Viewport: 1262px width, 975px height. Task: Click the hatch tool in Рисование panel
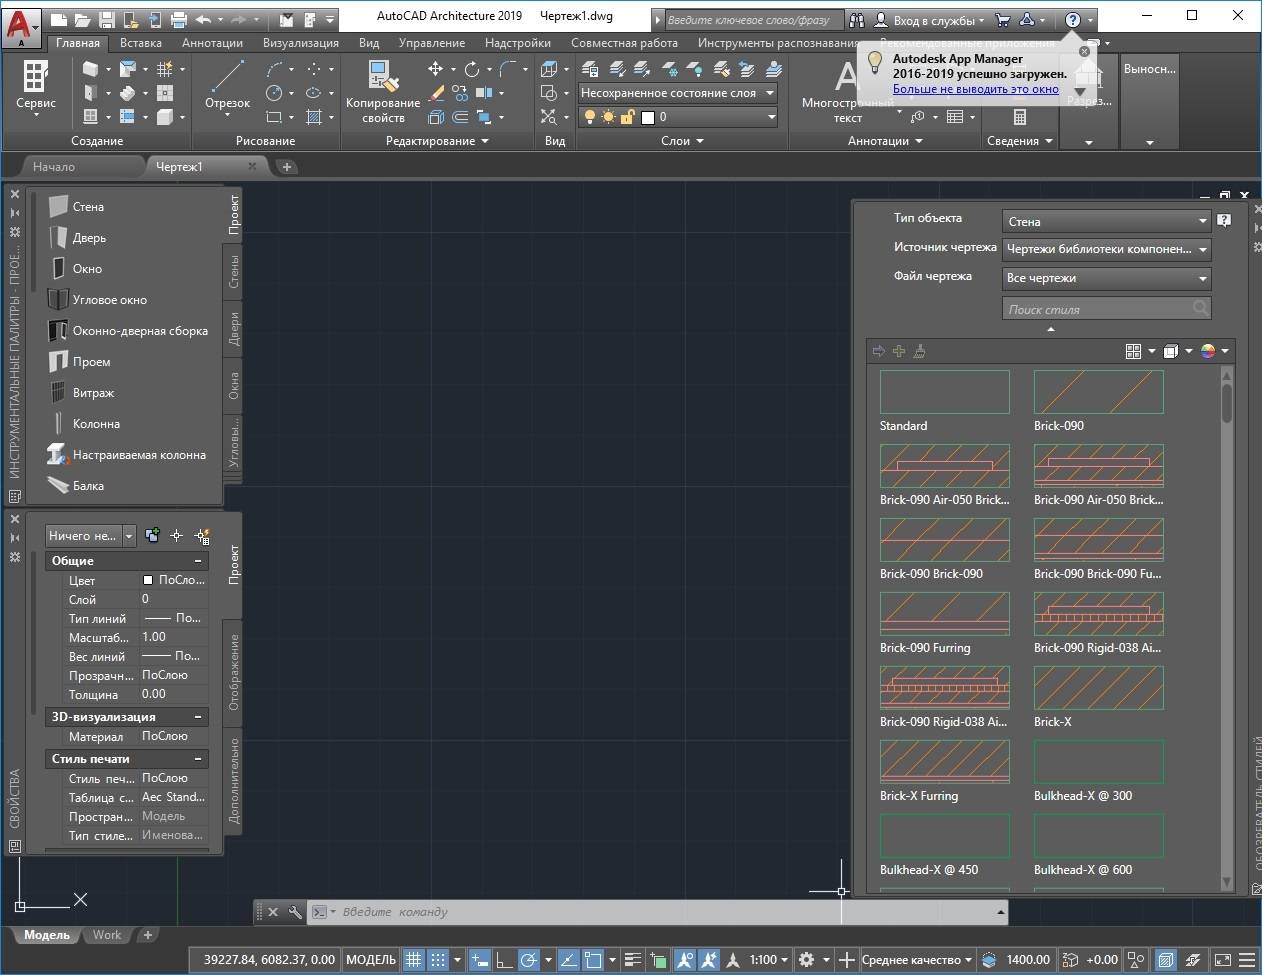(x=314, y=117)
